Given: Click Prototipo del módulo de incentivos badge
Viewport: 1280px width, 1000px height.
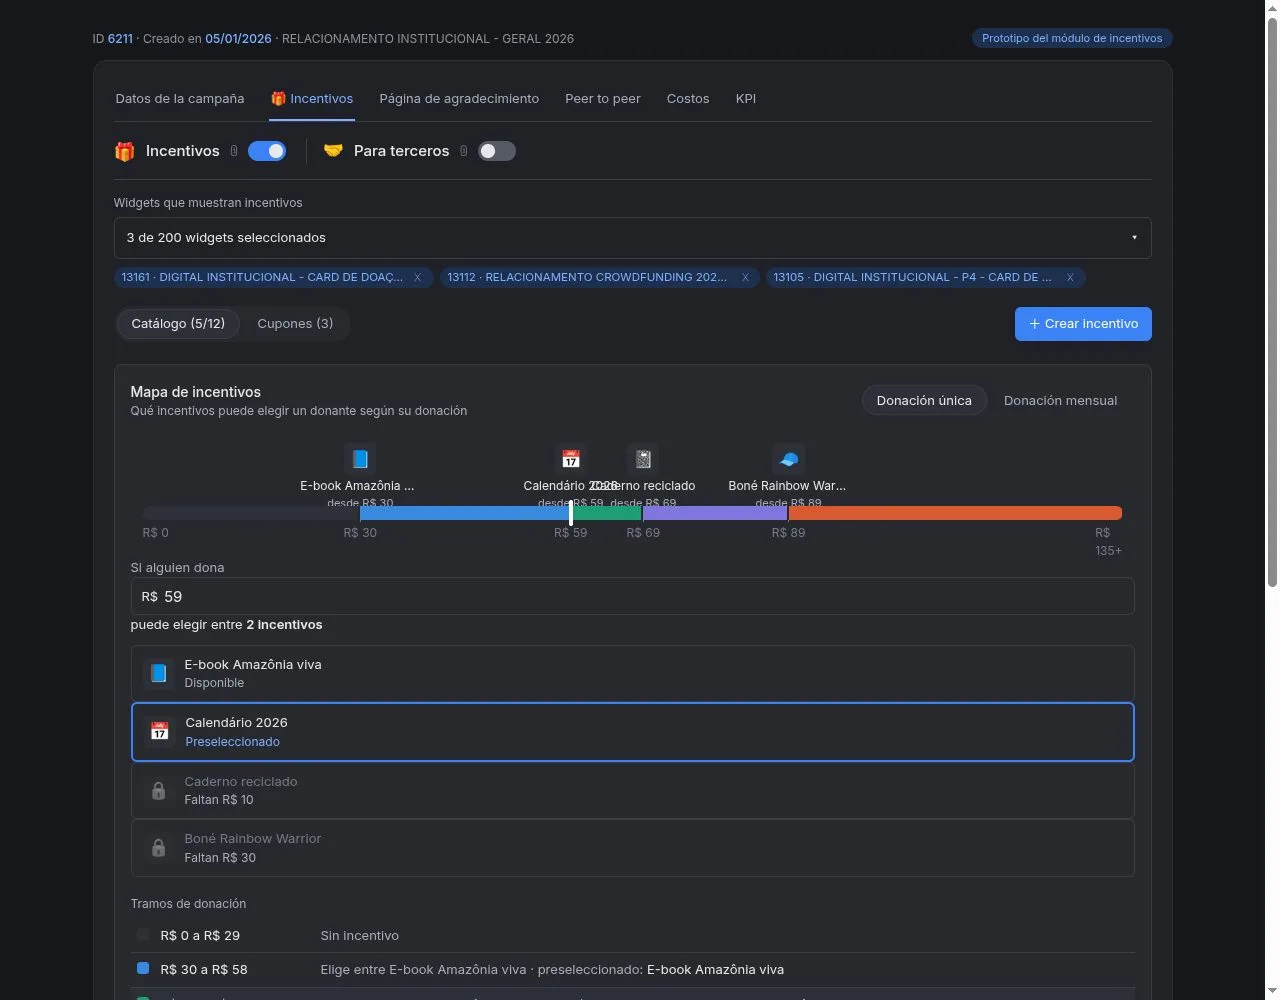Looking at the screenshot, I should 1072,38.
